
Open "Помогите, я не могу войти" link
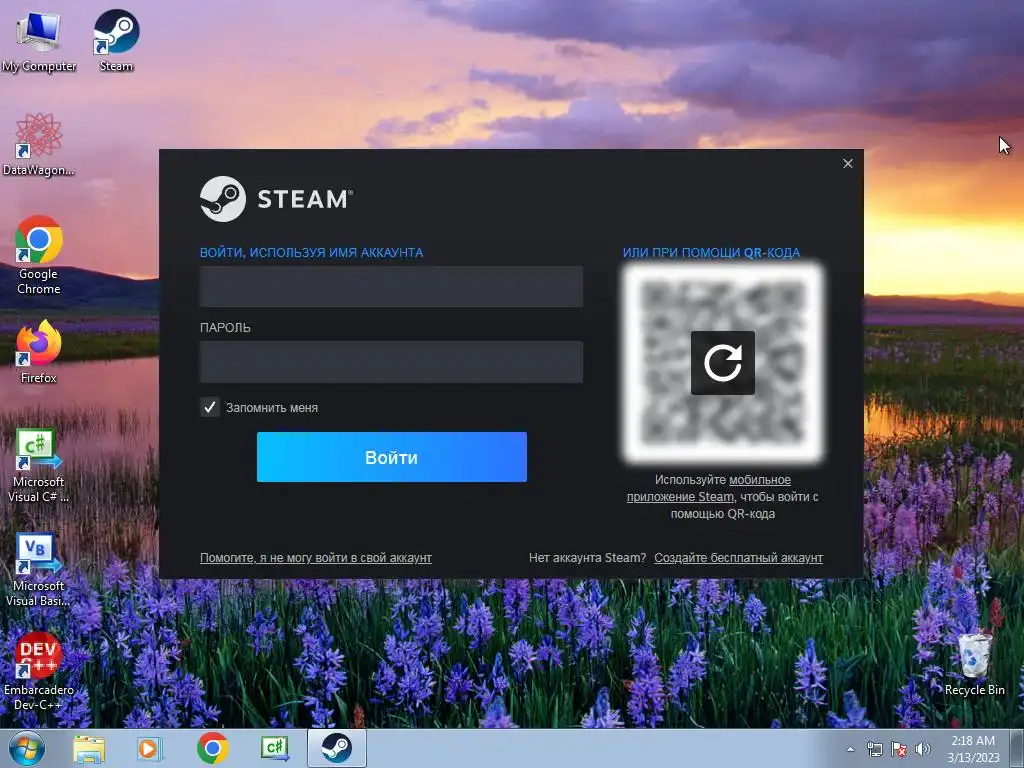pos(315,558)
